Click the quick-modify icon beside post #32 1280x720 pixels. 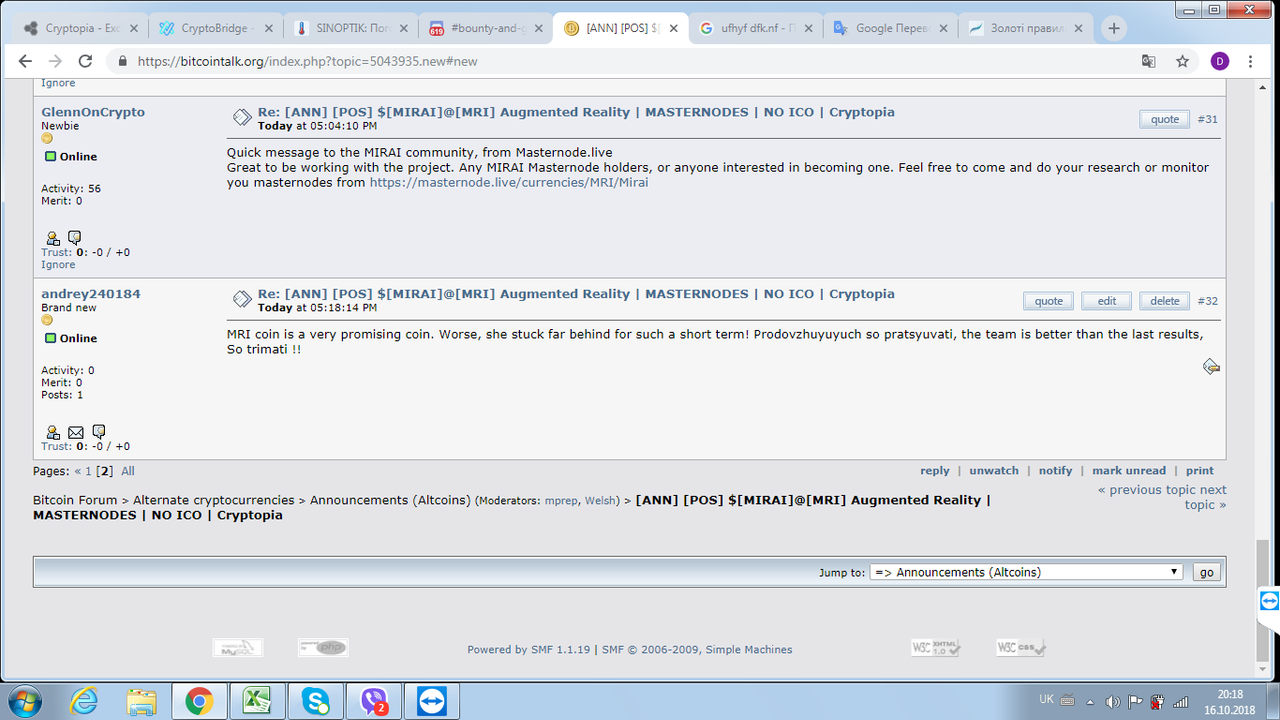[x=1211, y=367]
